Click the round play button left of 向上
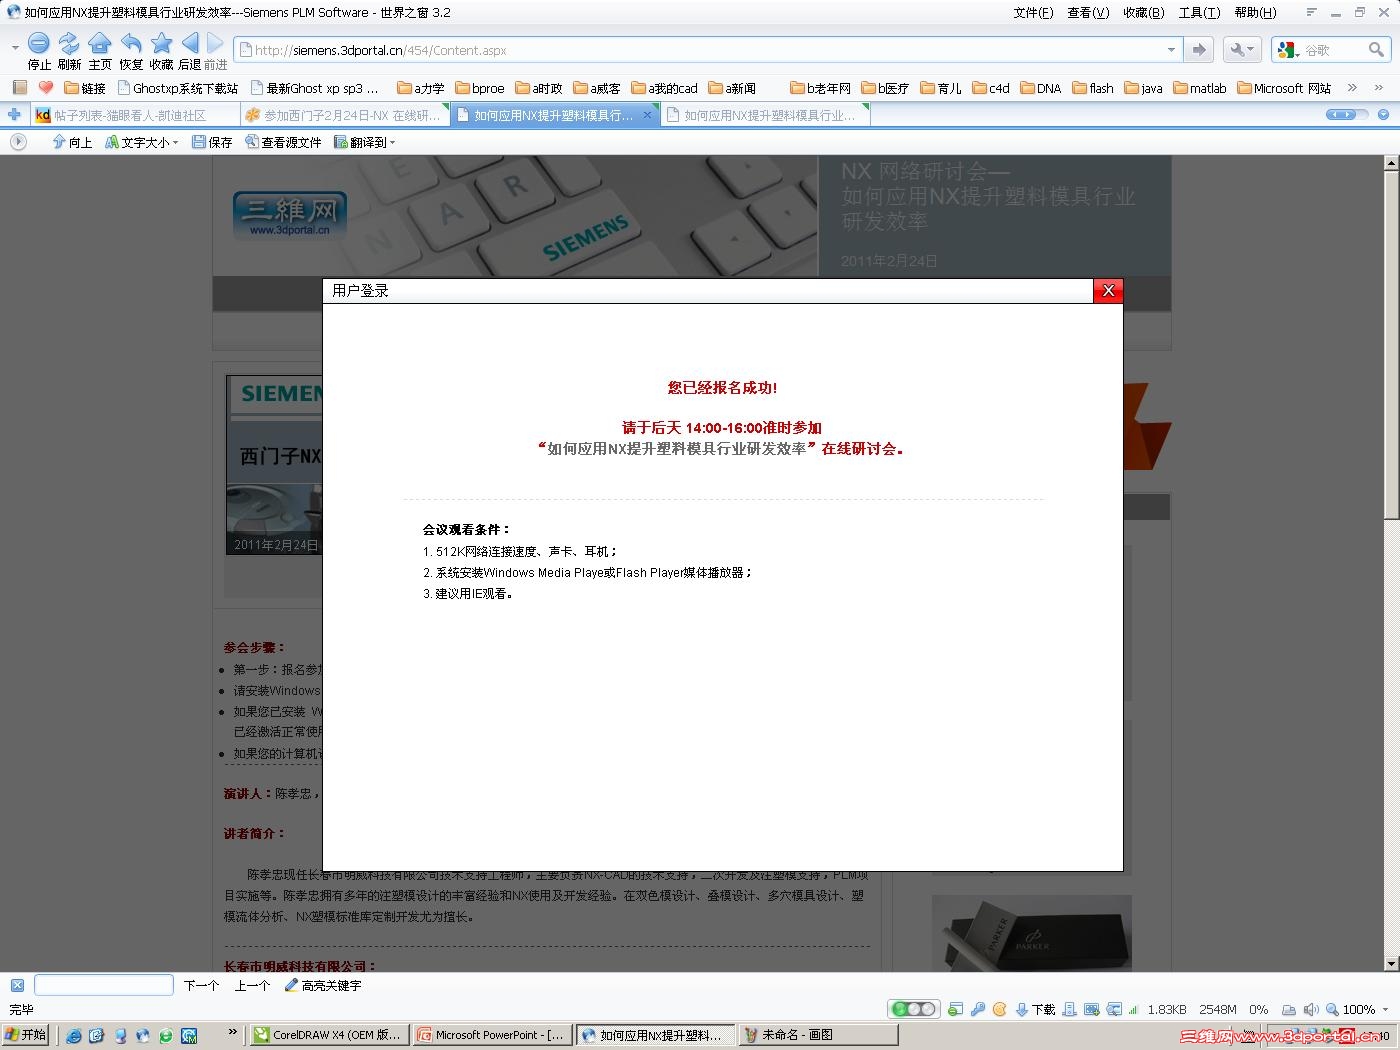Image resolution: width=1400 pixels, height=1050 pixels. 18,142
